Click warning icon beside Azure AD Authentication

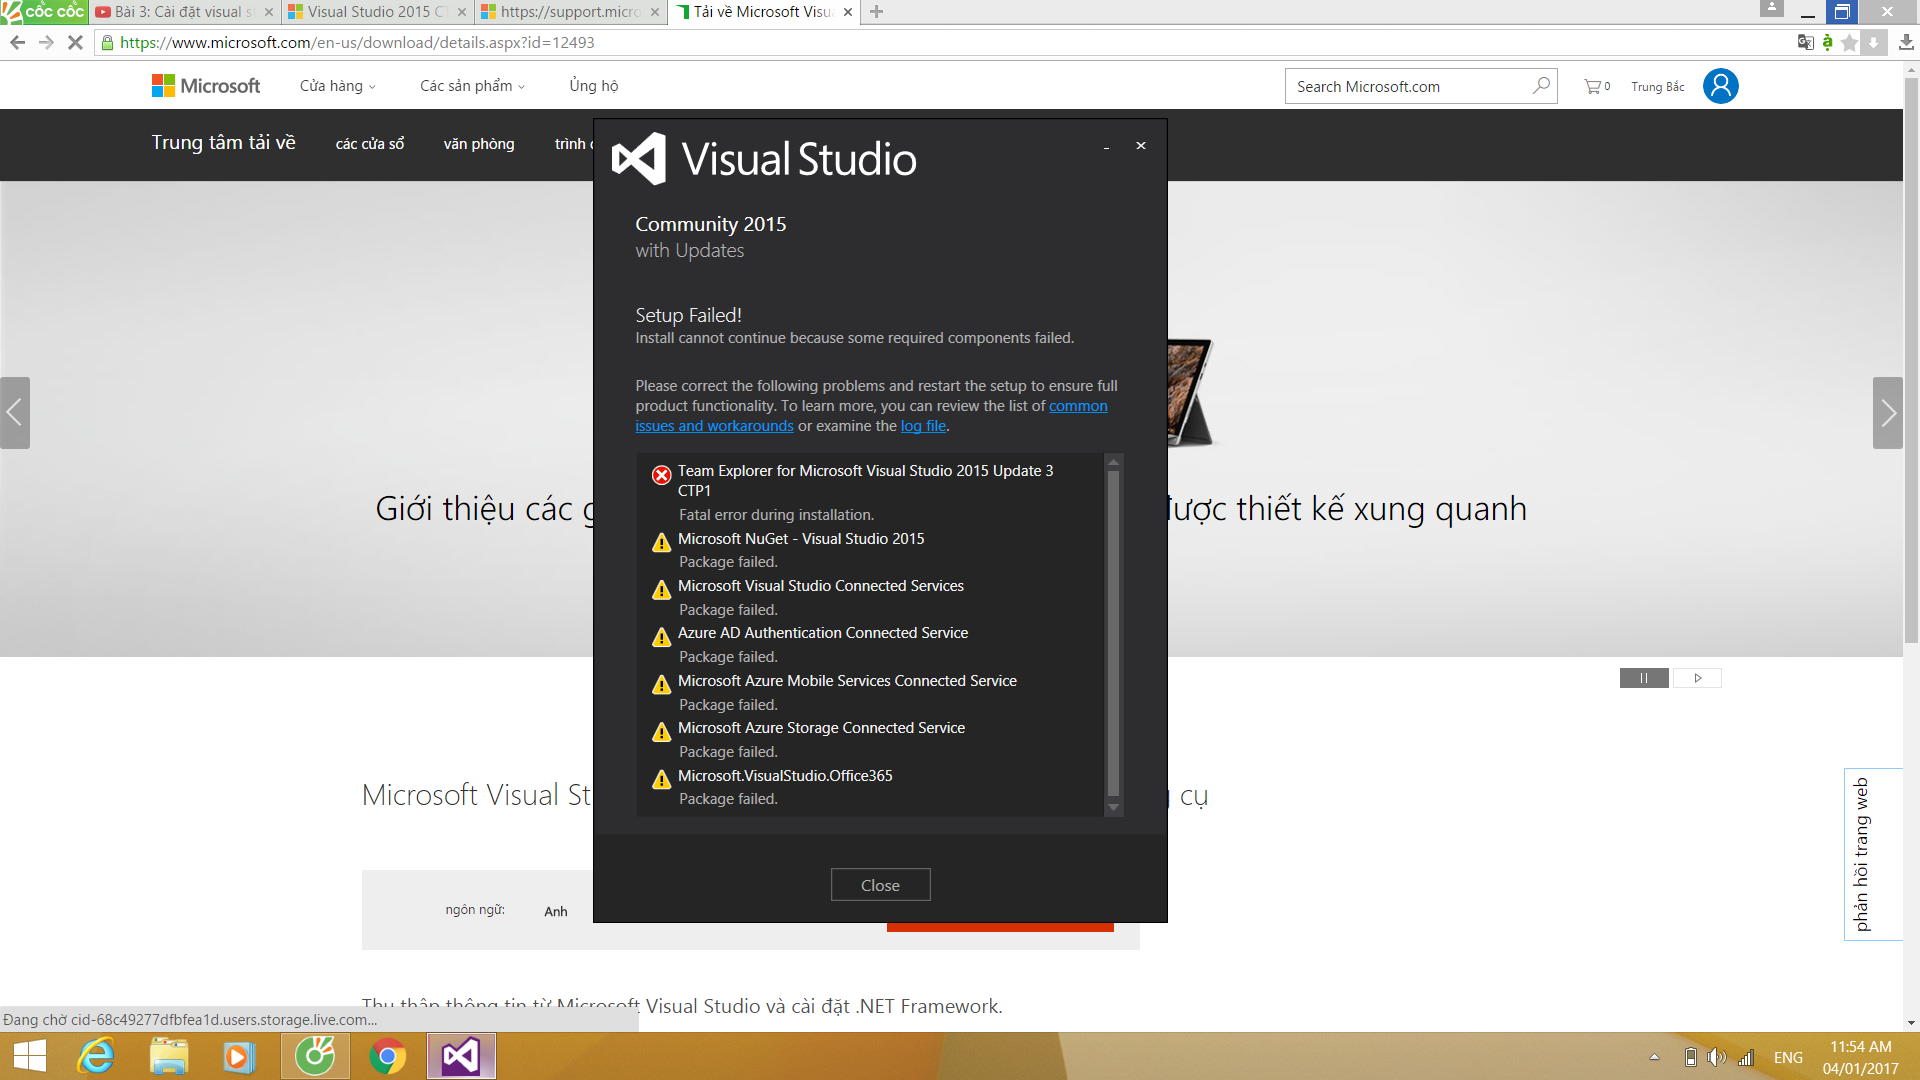click(661, 637)
